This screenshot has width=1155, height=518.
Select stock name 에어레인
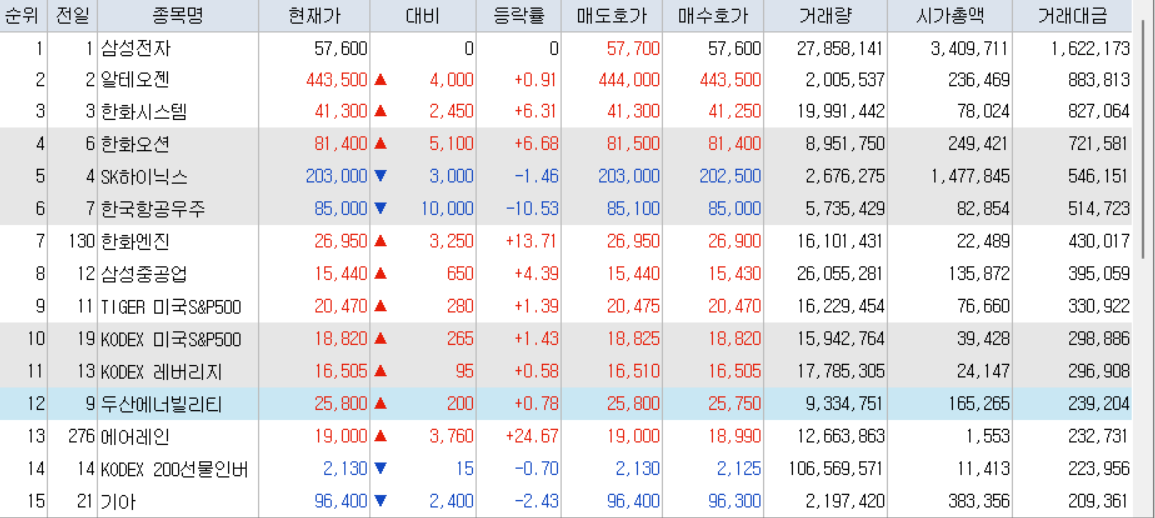point(138,436)
